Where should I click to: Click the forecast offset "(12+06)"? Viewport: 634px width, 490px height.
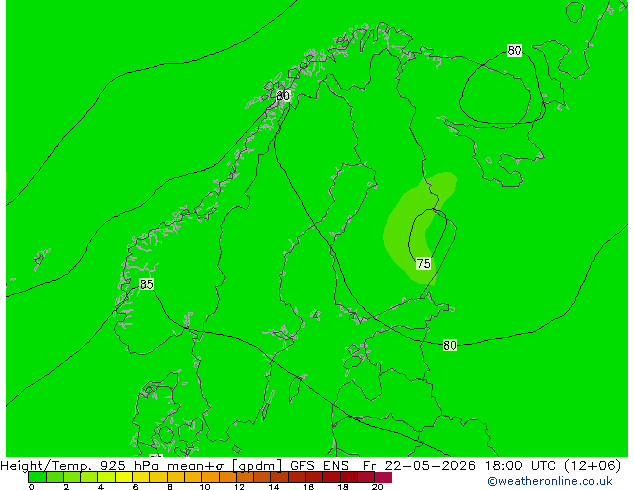(592, 466)
